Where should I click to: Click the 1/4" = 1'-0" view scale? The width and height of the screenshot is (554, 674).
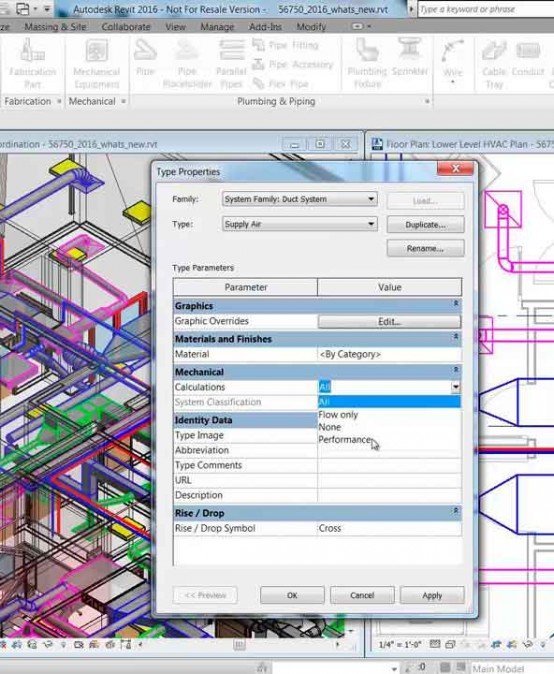pyautogui.click(x=399, y=644)
